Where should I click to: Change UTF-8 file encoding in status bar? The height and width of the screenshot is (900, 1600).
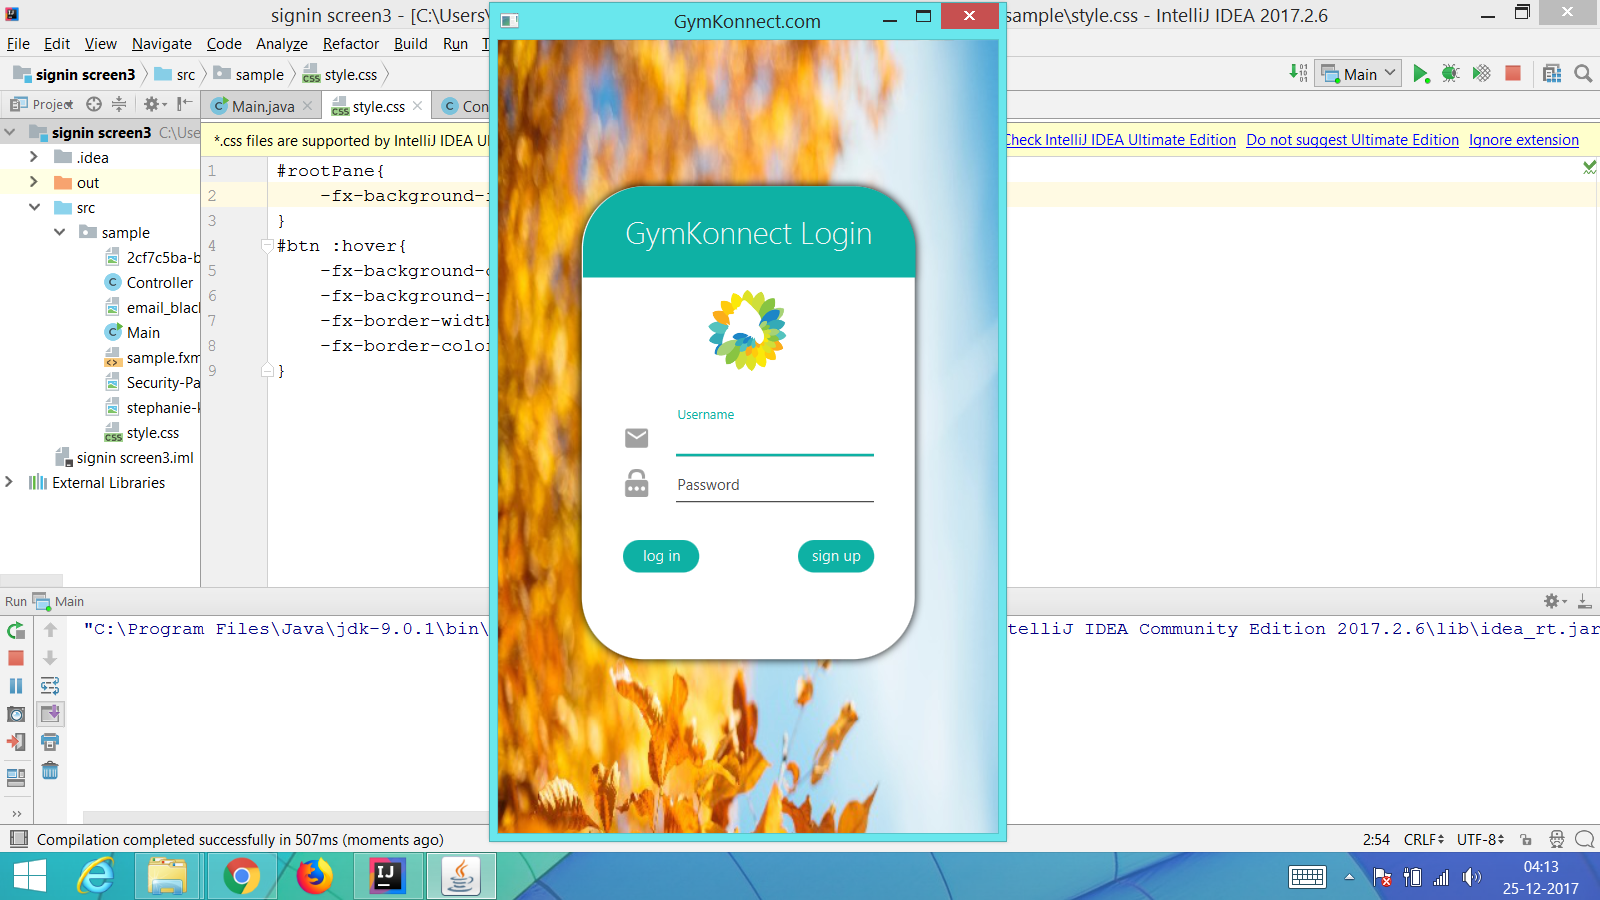click(x=1480, y=840)
